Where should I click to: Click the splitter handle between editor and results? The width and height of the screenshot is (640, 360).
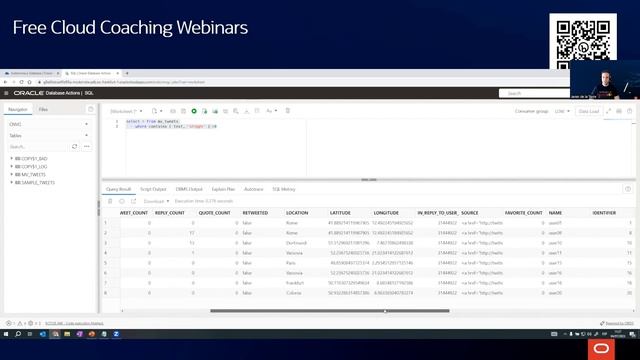point(369,180)
